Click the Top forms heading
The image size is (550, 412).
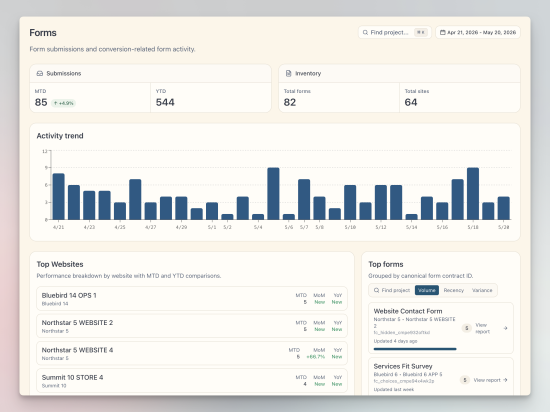click(385, 264)
